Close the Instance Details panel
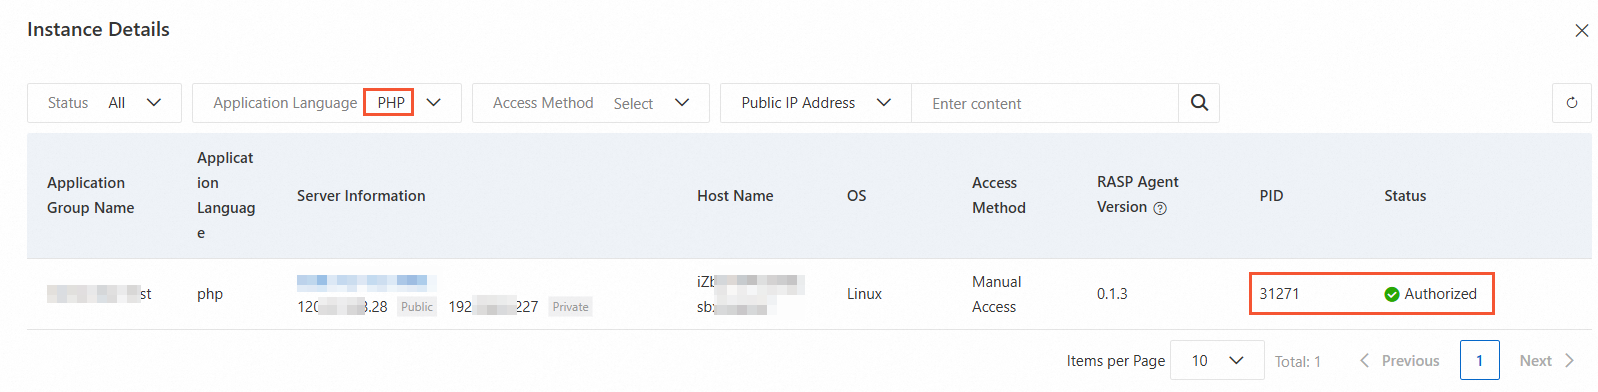Image resolution: width=1598 pixels, height=392 pixels. [x=1581, y=31]
